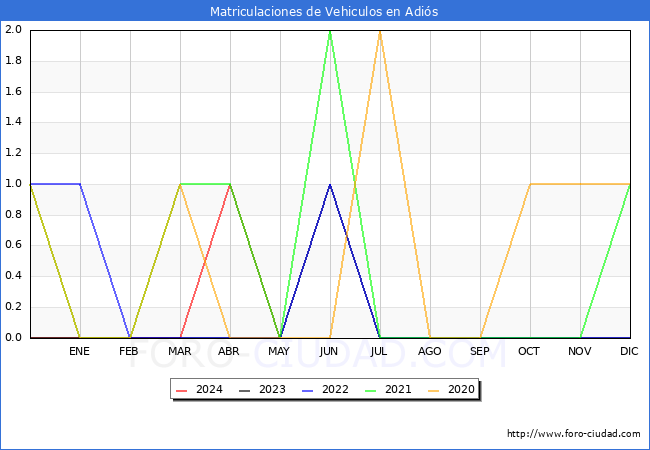Click the 0.2 y-axis value
650x450 pixels.
(13, 307)
